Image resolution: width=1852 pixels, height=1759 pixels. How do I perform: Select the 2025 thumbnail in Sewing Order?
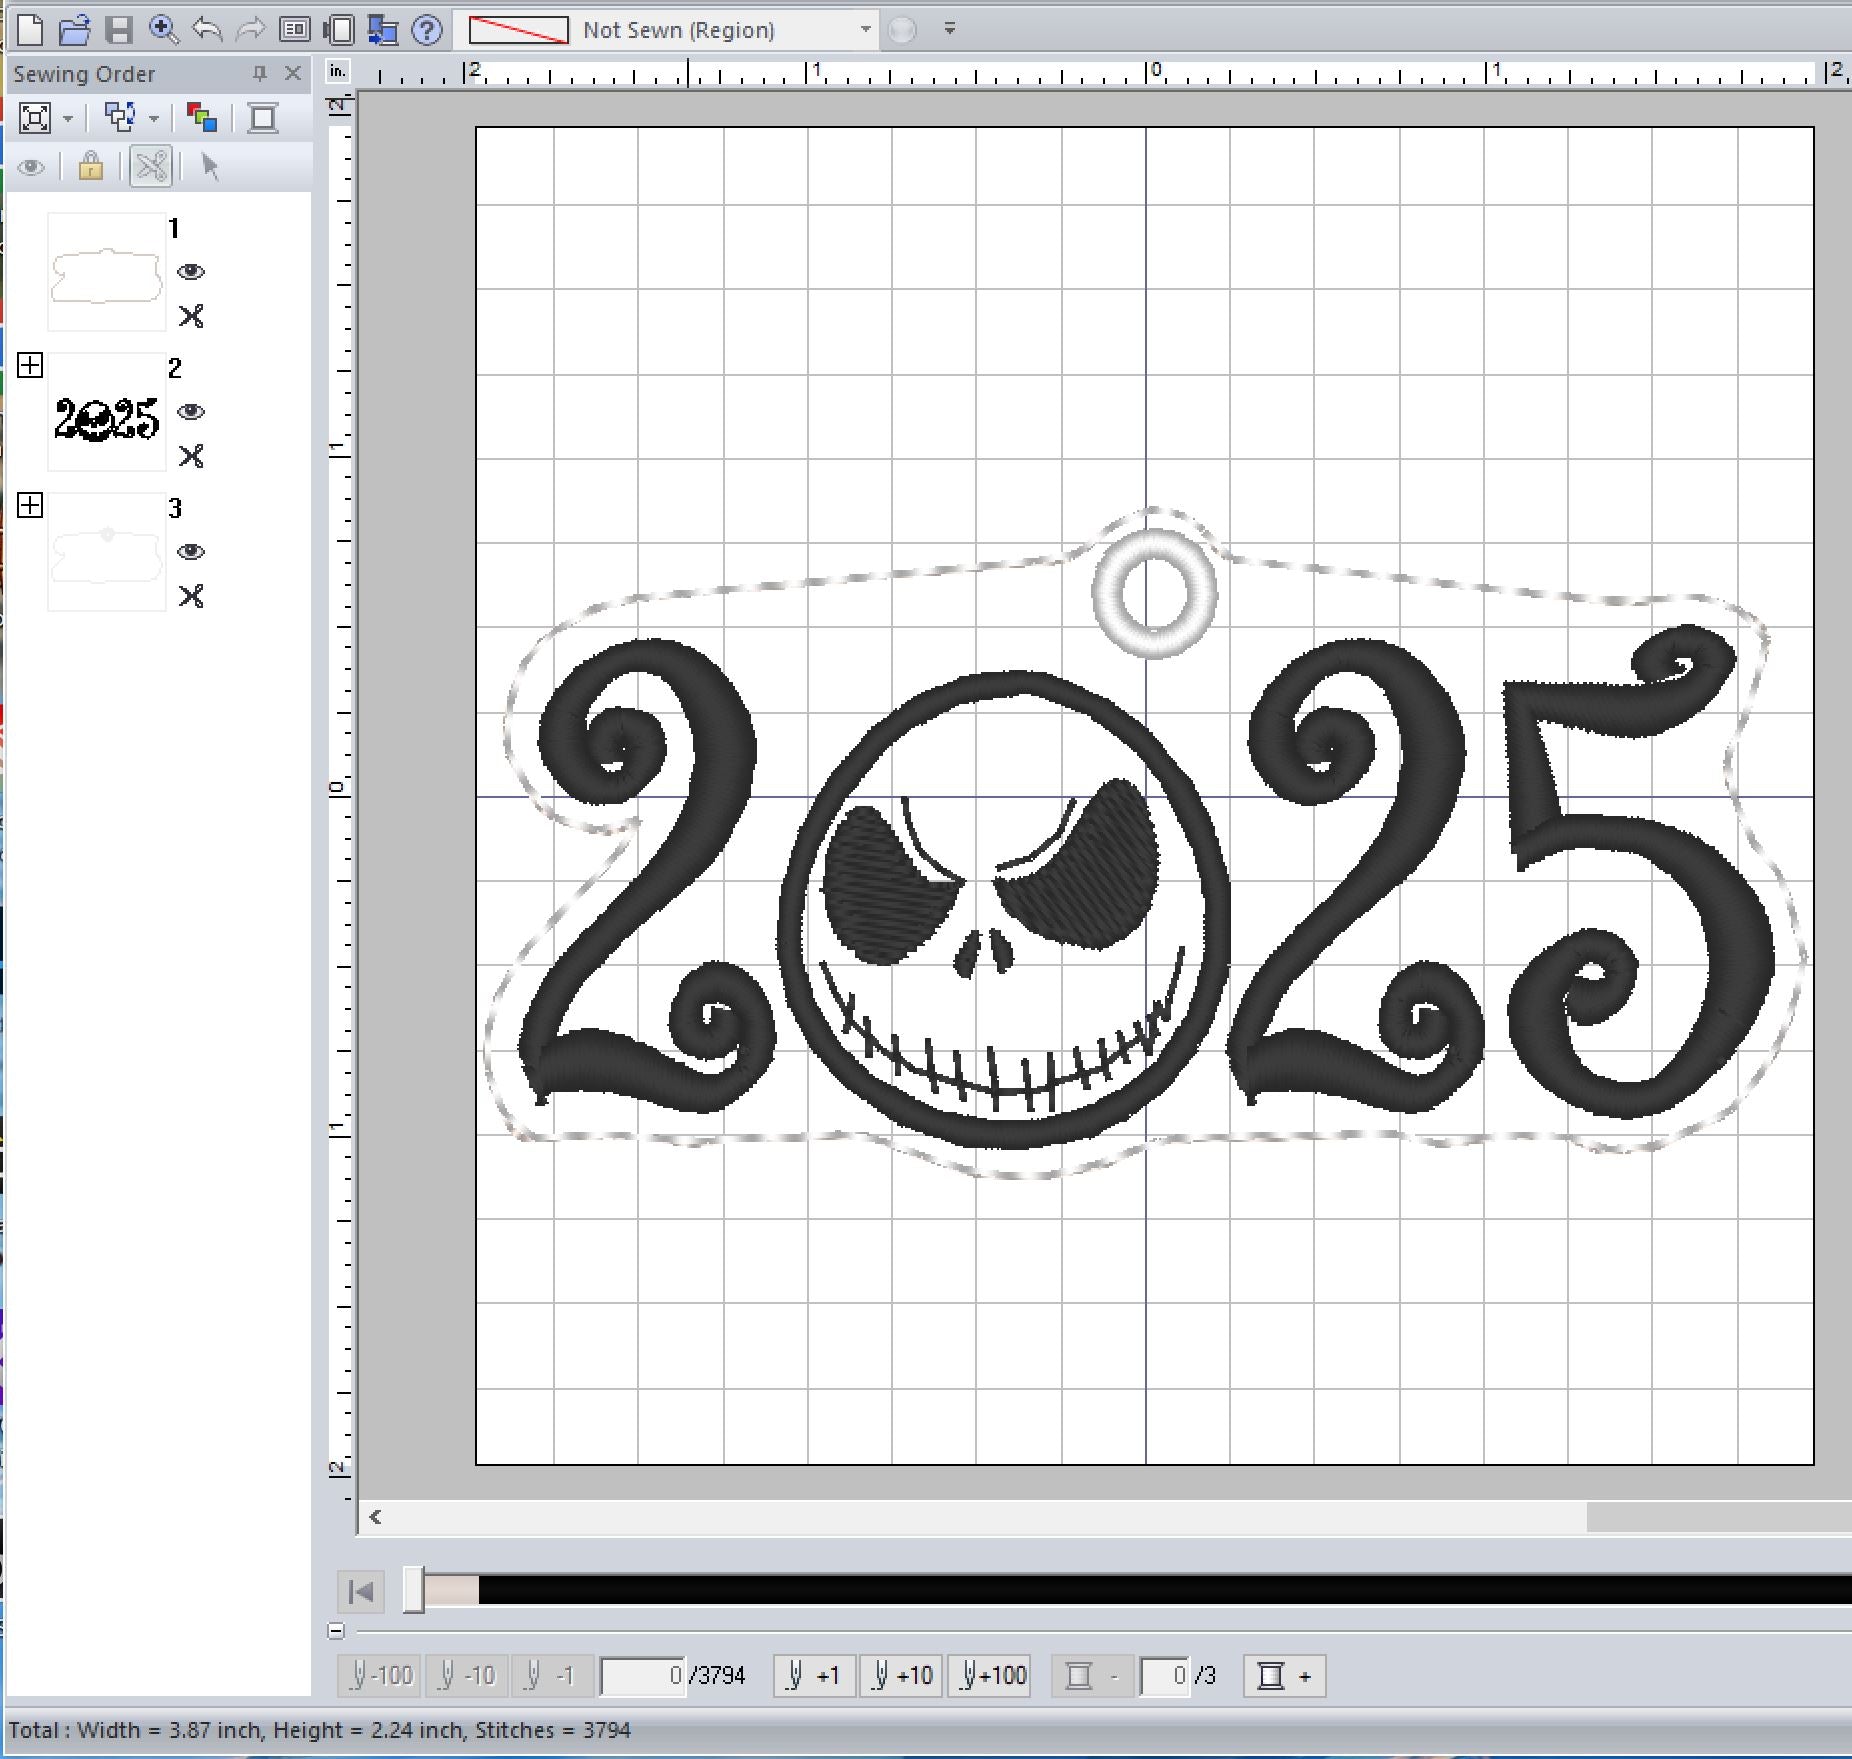point(106,413)
